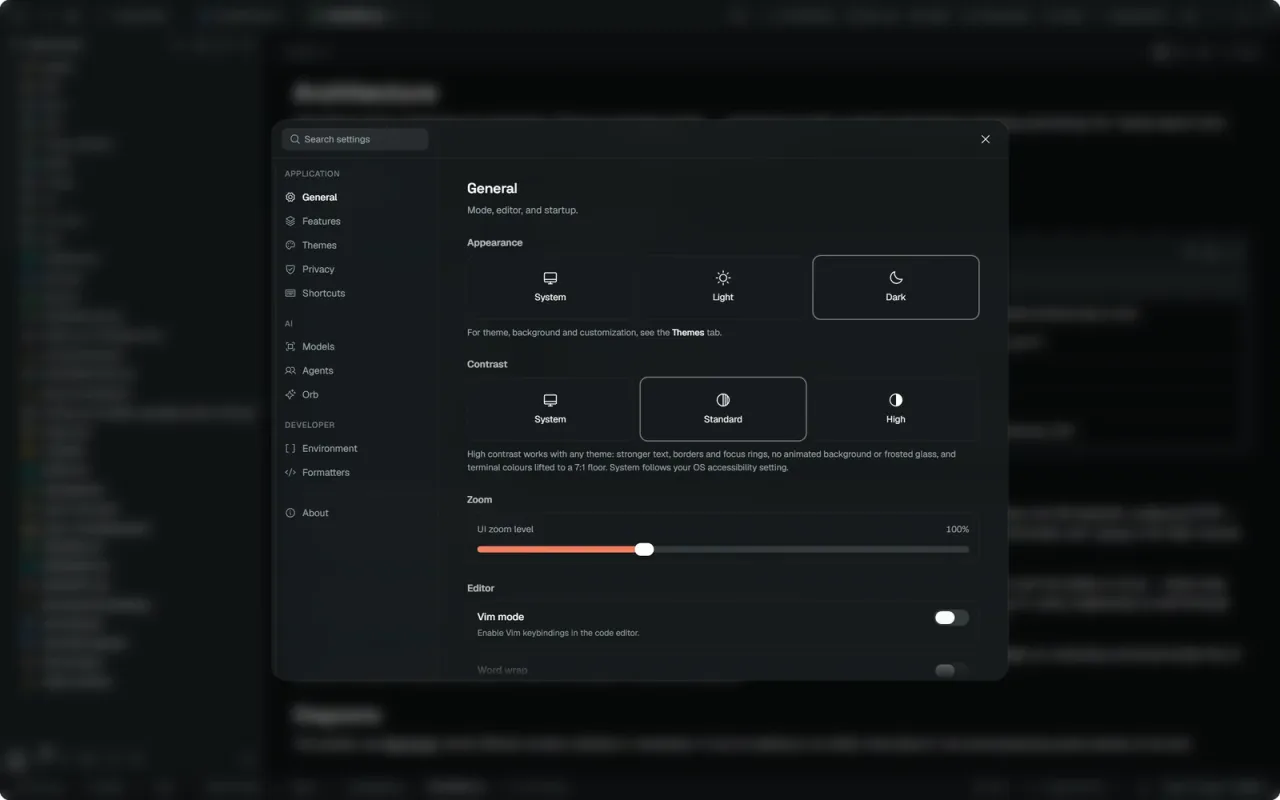Open the Formatters settings section
Screen dimensions: 1280x800
point(355,472)
